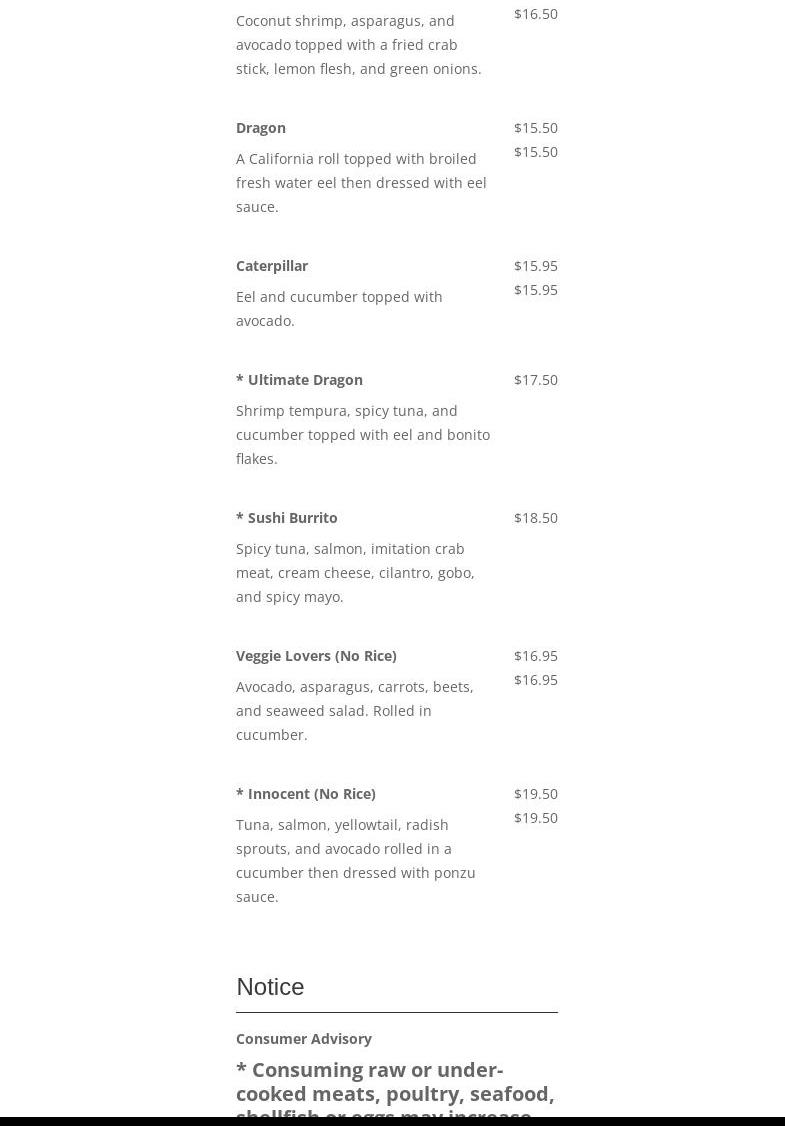Select the Innocent (No Rice) item title
Screen dimensions: 785x1126
(x=306, y=793)
